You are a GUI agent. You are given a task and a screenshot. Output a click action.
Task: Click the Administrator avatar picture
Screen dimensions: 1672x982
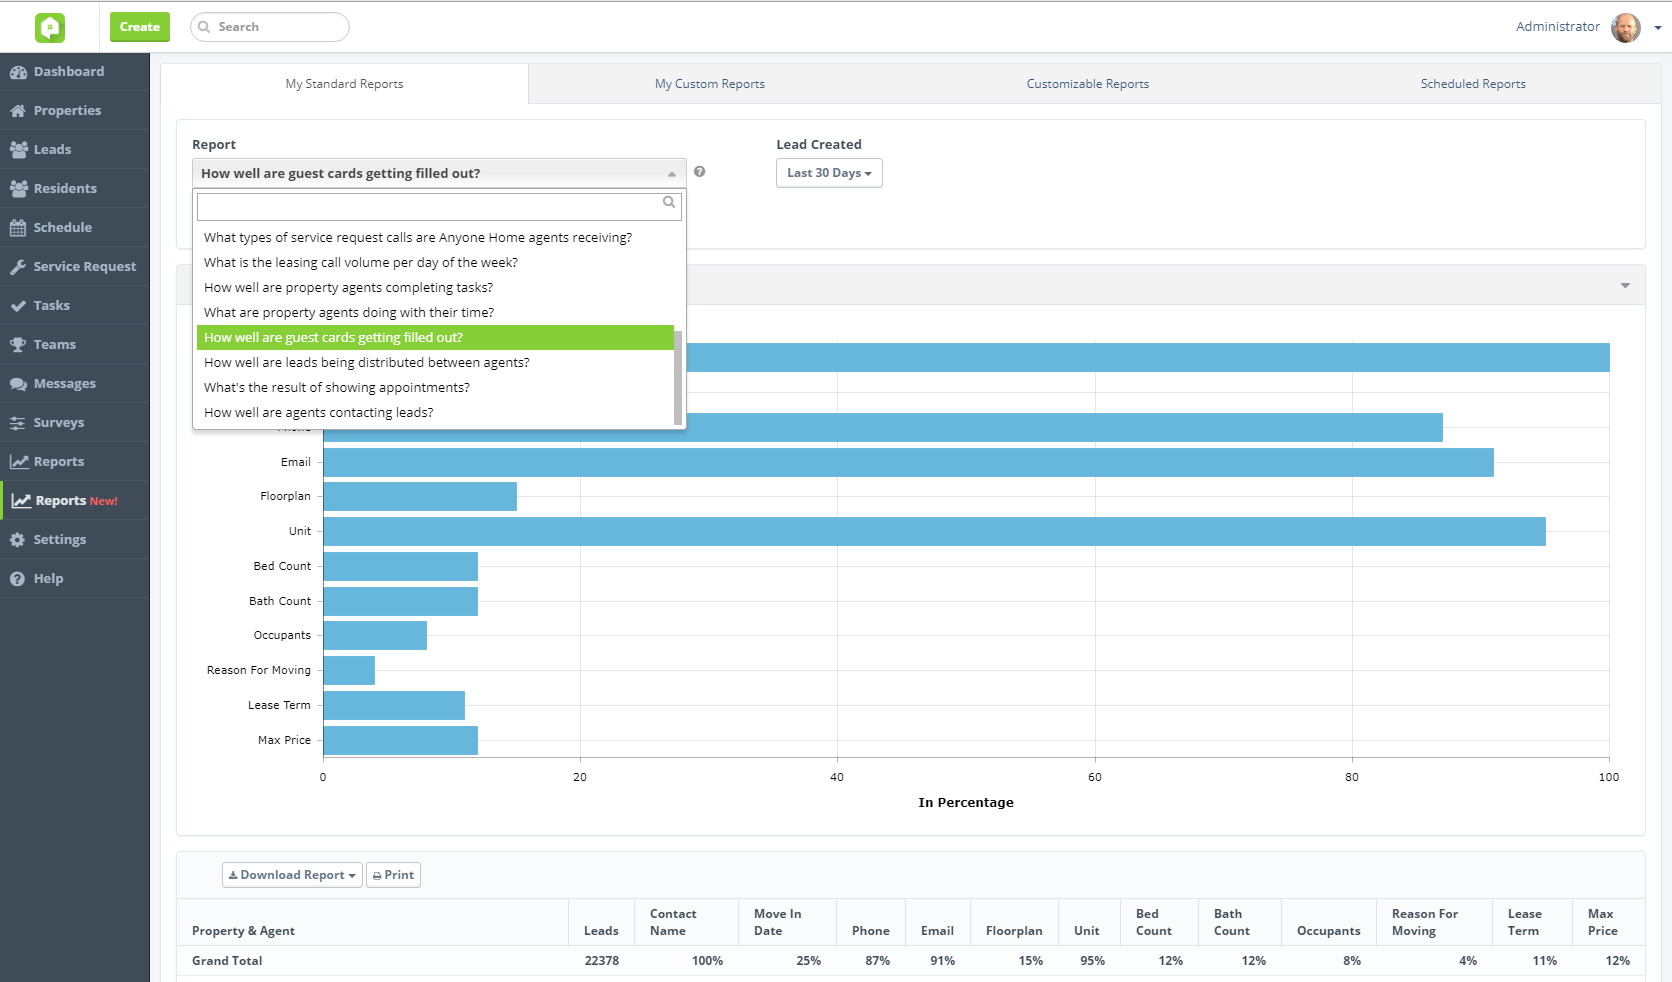[1626, 28]
